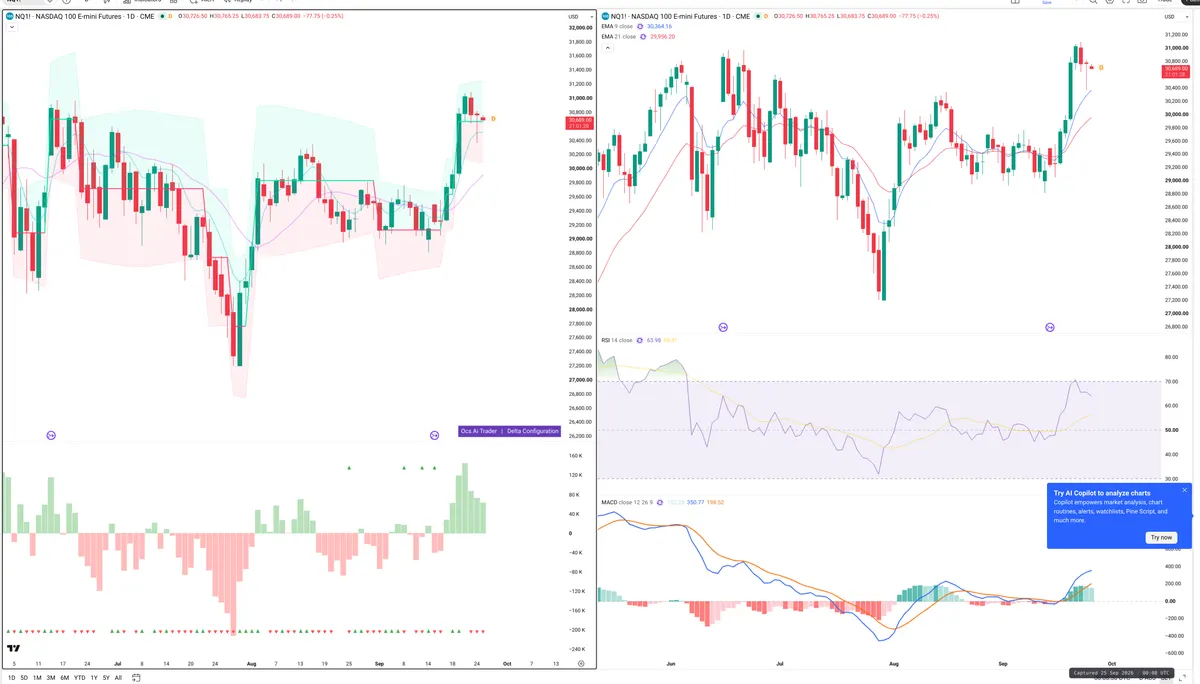The height and width of the screenshot is (684, 1200).
Task: Select the RSI 14 close indicator label
Action: [617, 340]
